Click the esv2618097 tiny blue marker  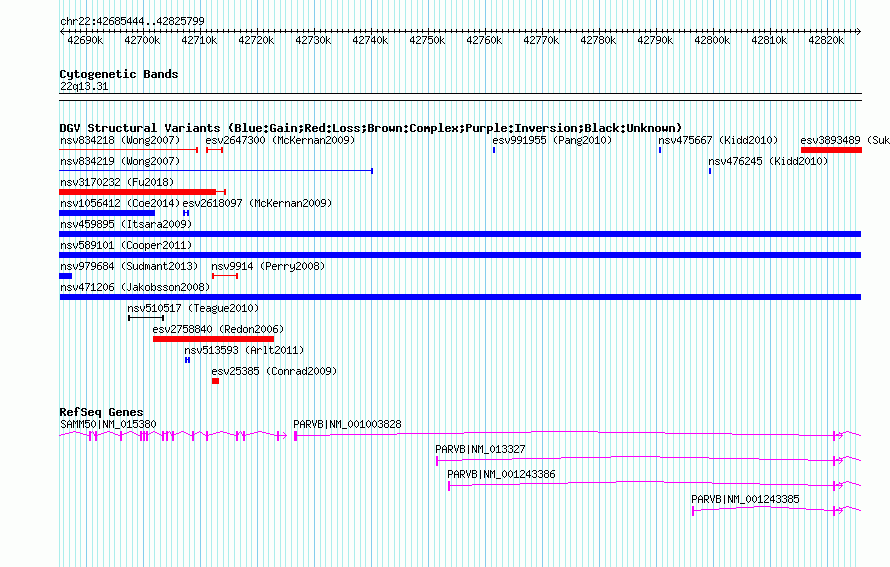point(186,213)
